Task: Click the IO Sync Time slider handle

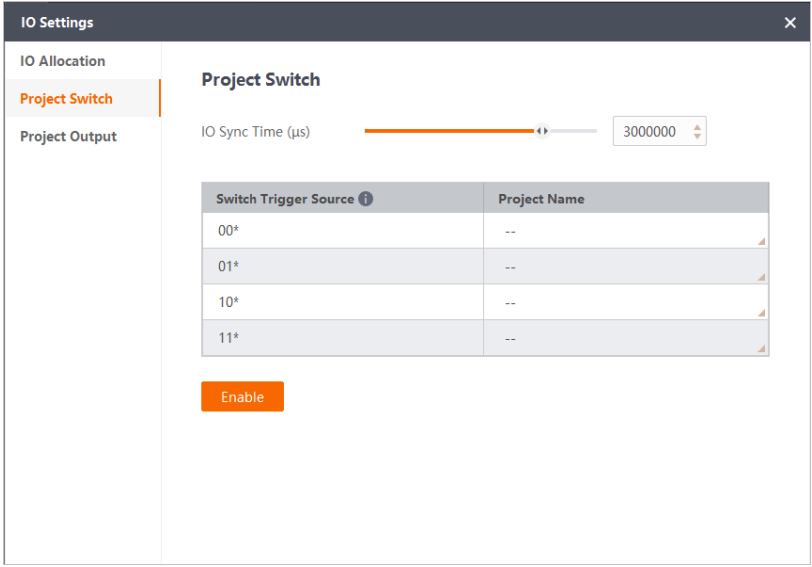Action: (x=542, y=131)
